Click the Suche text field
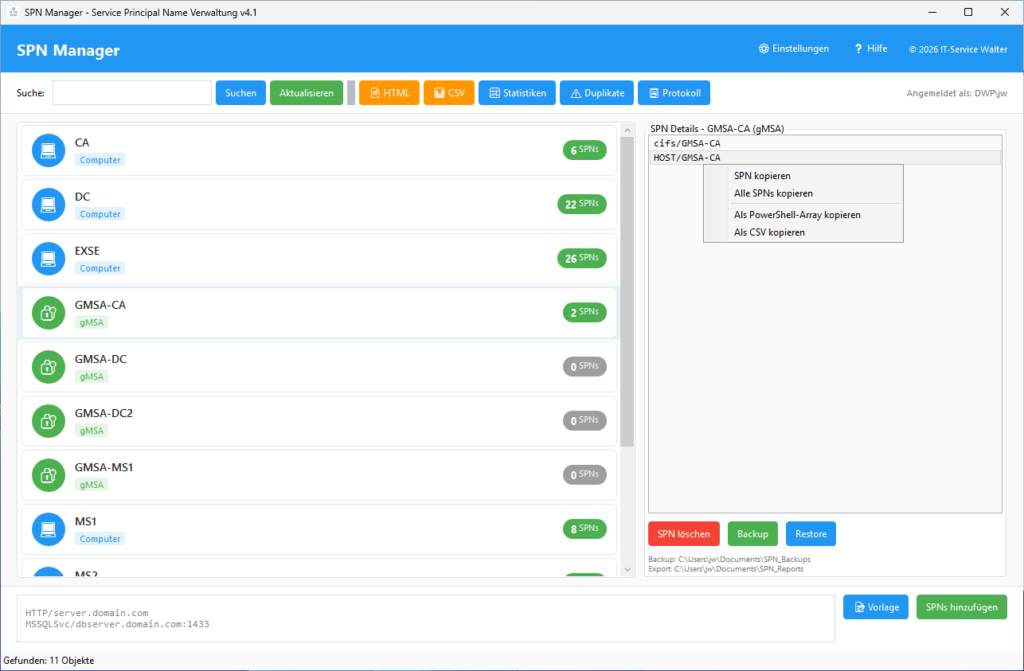 tap(131, 93)
